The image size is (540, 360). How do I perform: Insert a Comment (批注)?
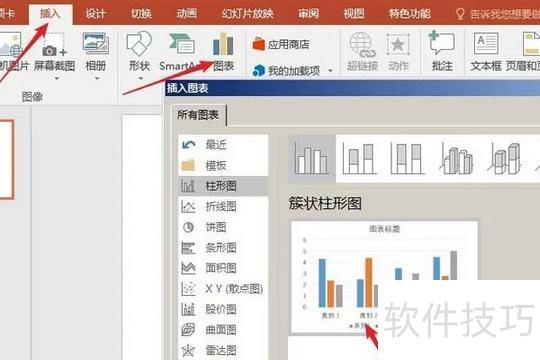pos(442,52)
